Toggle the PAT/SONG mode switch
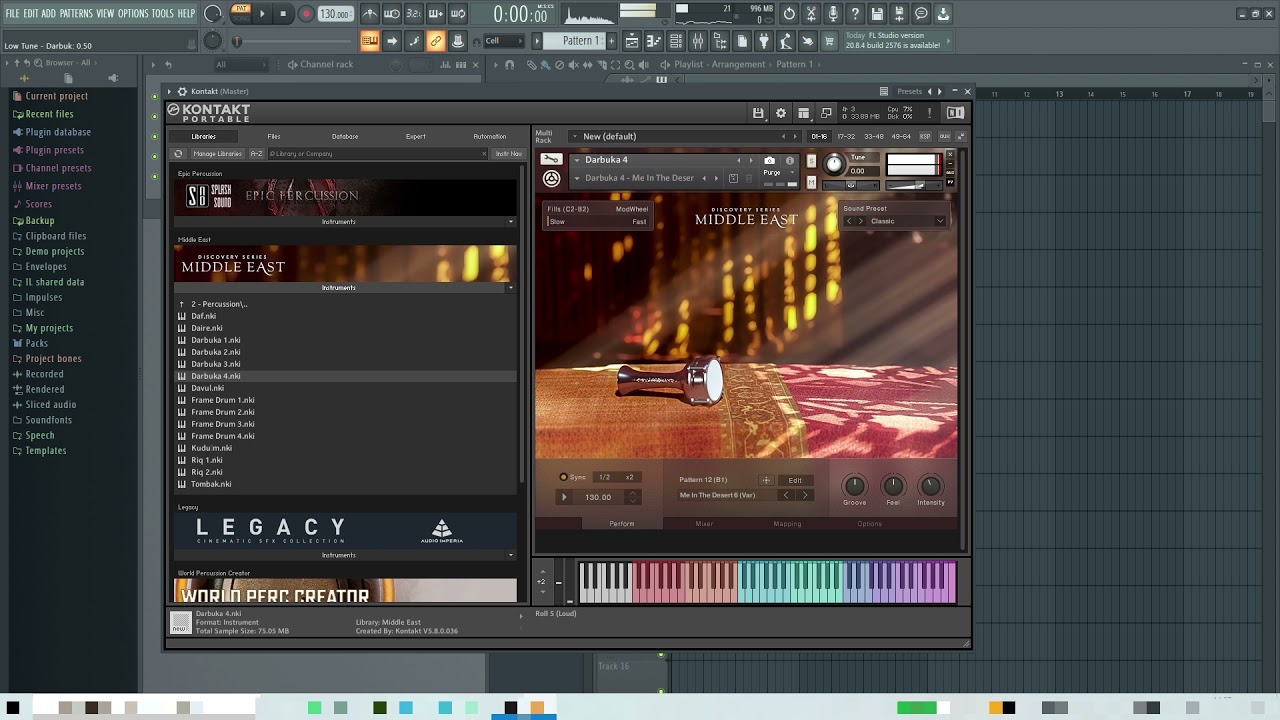 point(241,13)
